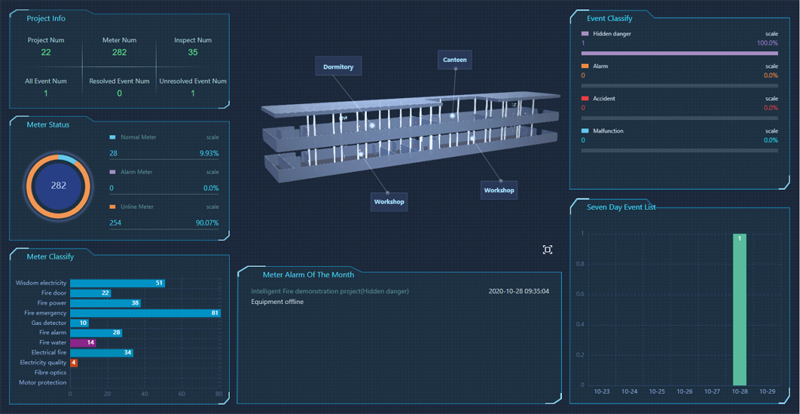Click the Meter Num value 282

point(119,52)
